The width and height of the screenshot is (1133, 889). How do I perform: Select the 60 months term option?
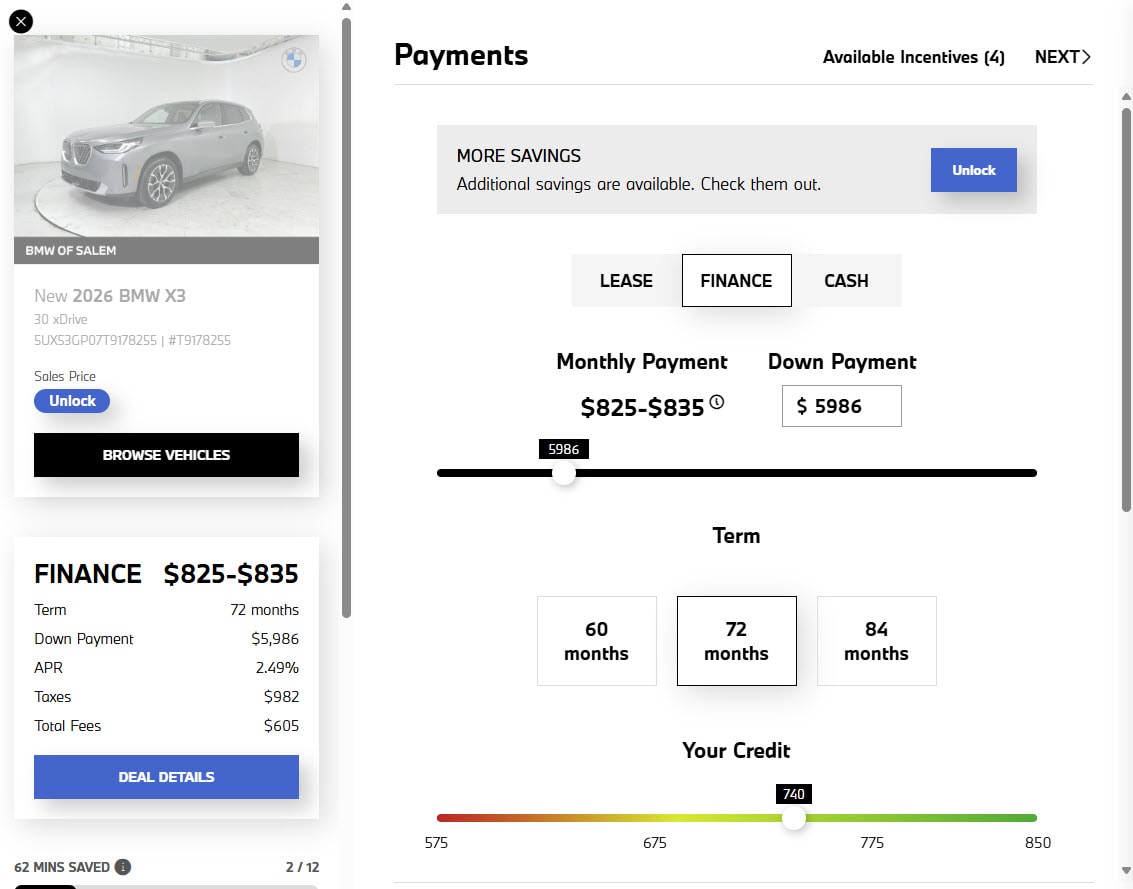597,641
